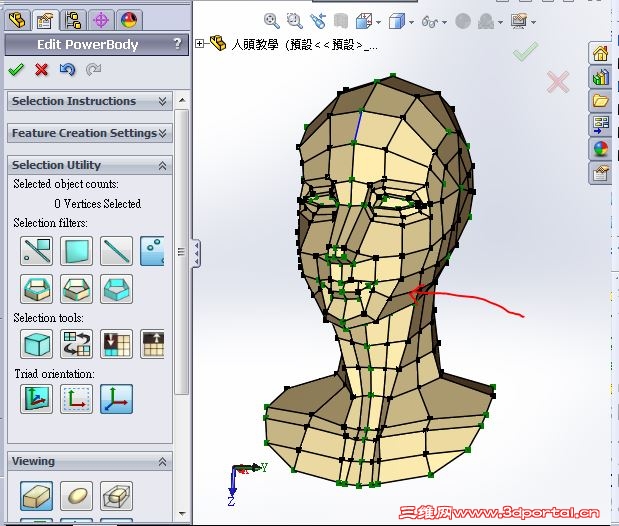This screenshot has height=526, width=619.
Task: Select the box-mode viewing icon
Action: (x=37, y=496)
